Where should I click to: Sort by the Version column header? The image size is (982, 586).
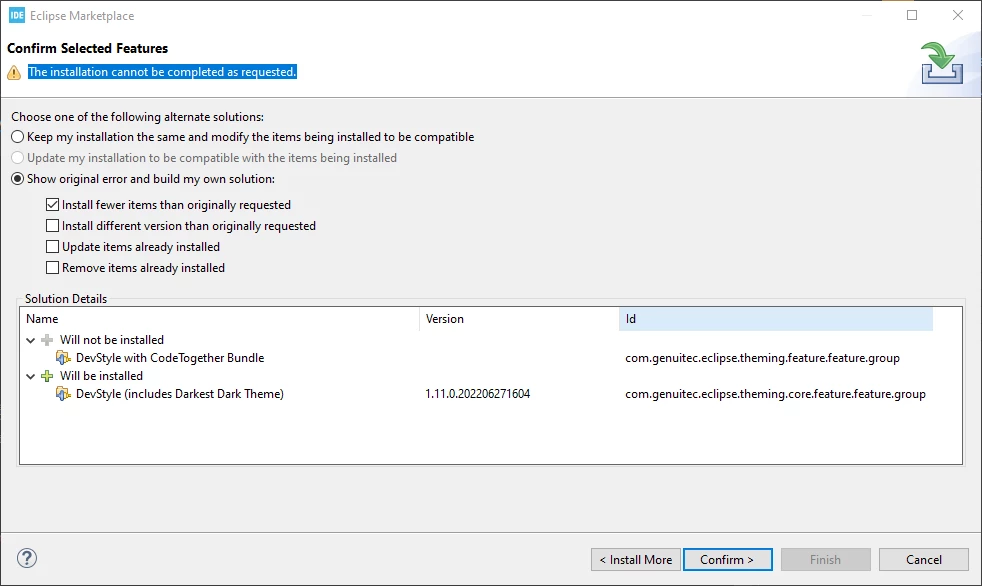[x=519, y=319]
